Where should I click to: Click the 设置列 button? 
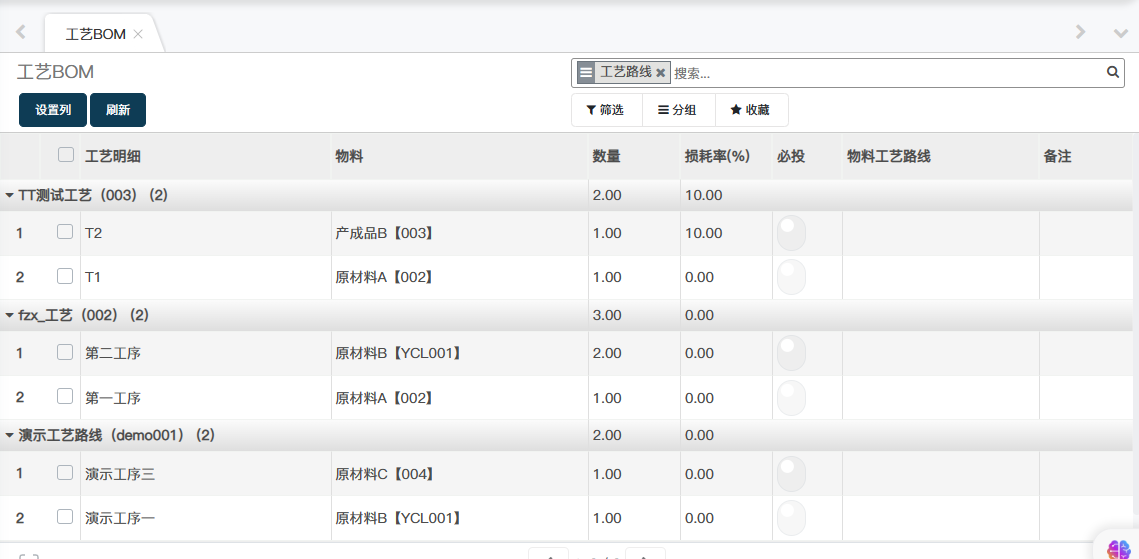coord(53,110)
